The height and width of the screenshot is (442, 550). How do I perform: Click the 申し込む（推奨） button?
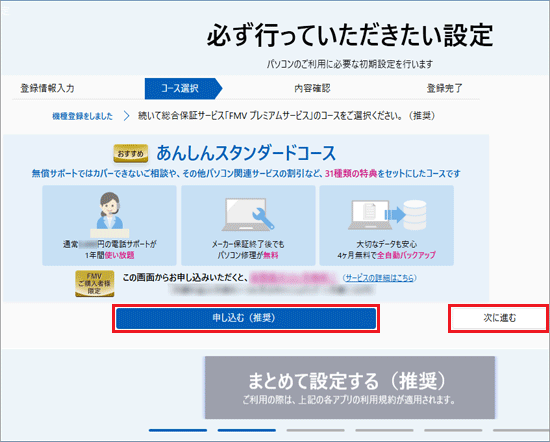(x=246, y=319)
